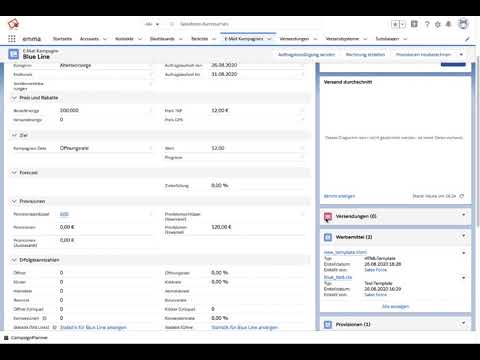Click the search magnifier icon
The image size is (480, 360).
(172, 24)
